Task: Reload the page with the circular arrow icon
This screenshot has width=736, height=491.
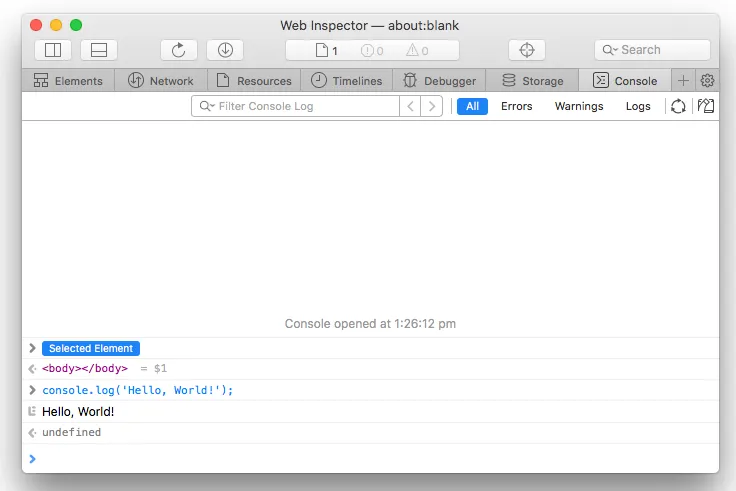Action: [179, 50]
